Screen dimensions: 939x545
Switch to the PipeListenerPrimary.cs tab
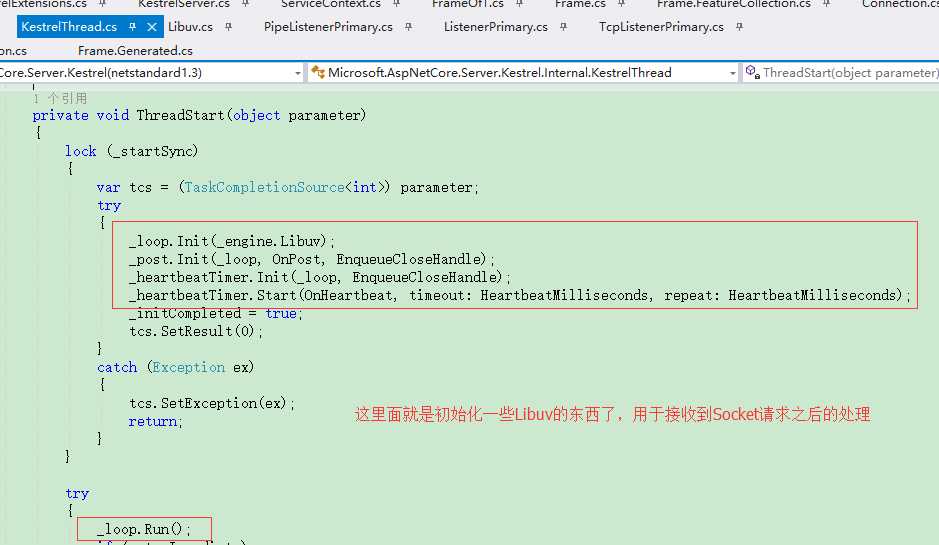click(x=328, y=27)
